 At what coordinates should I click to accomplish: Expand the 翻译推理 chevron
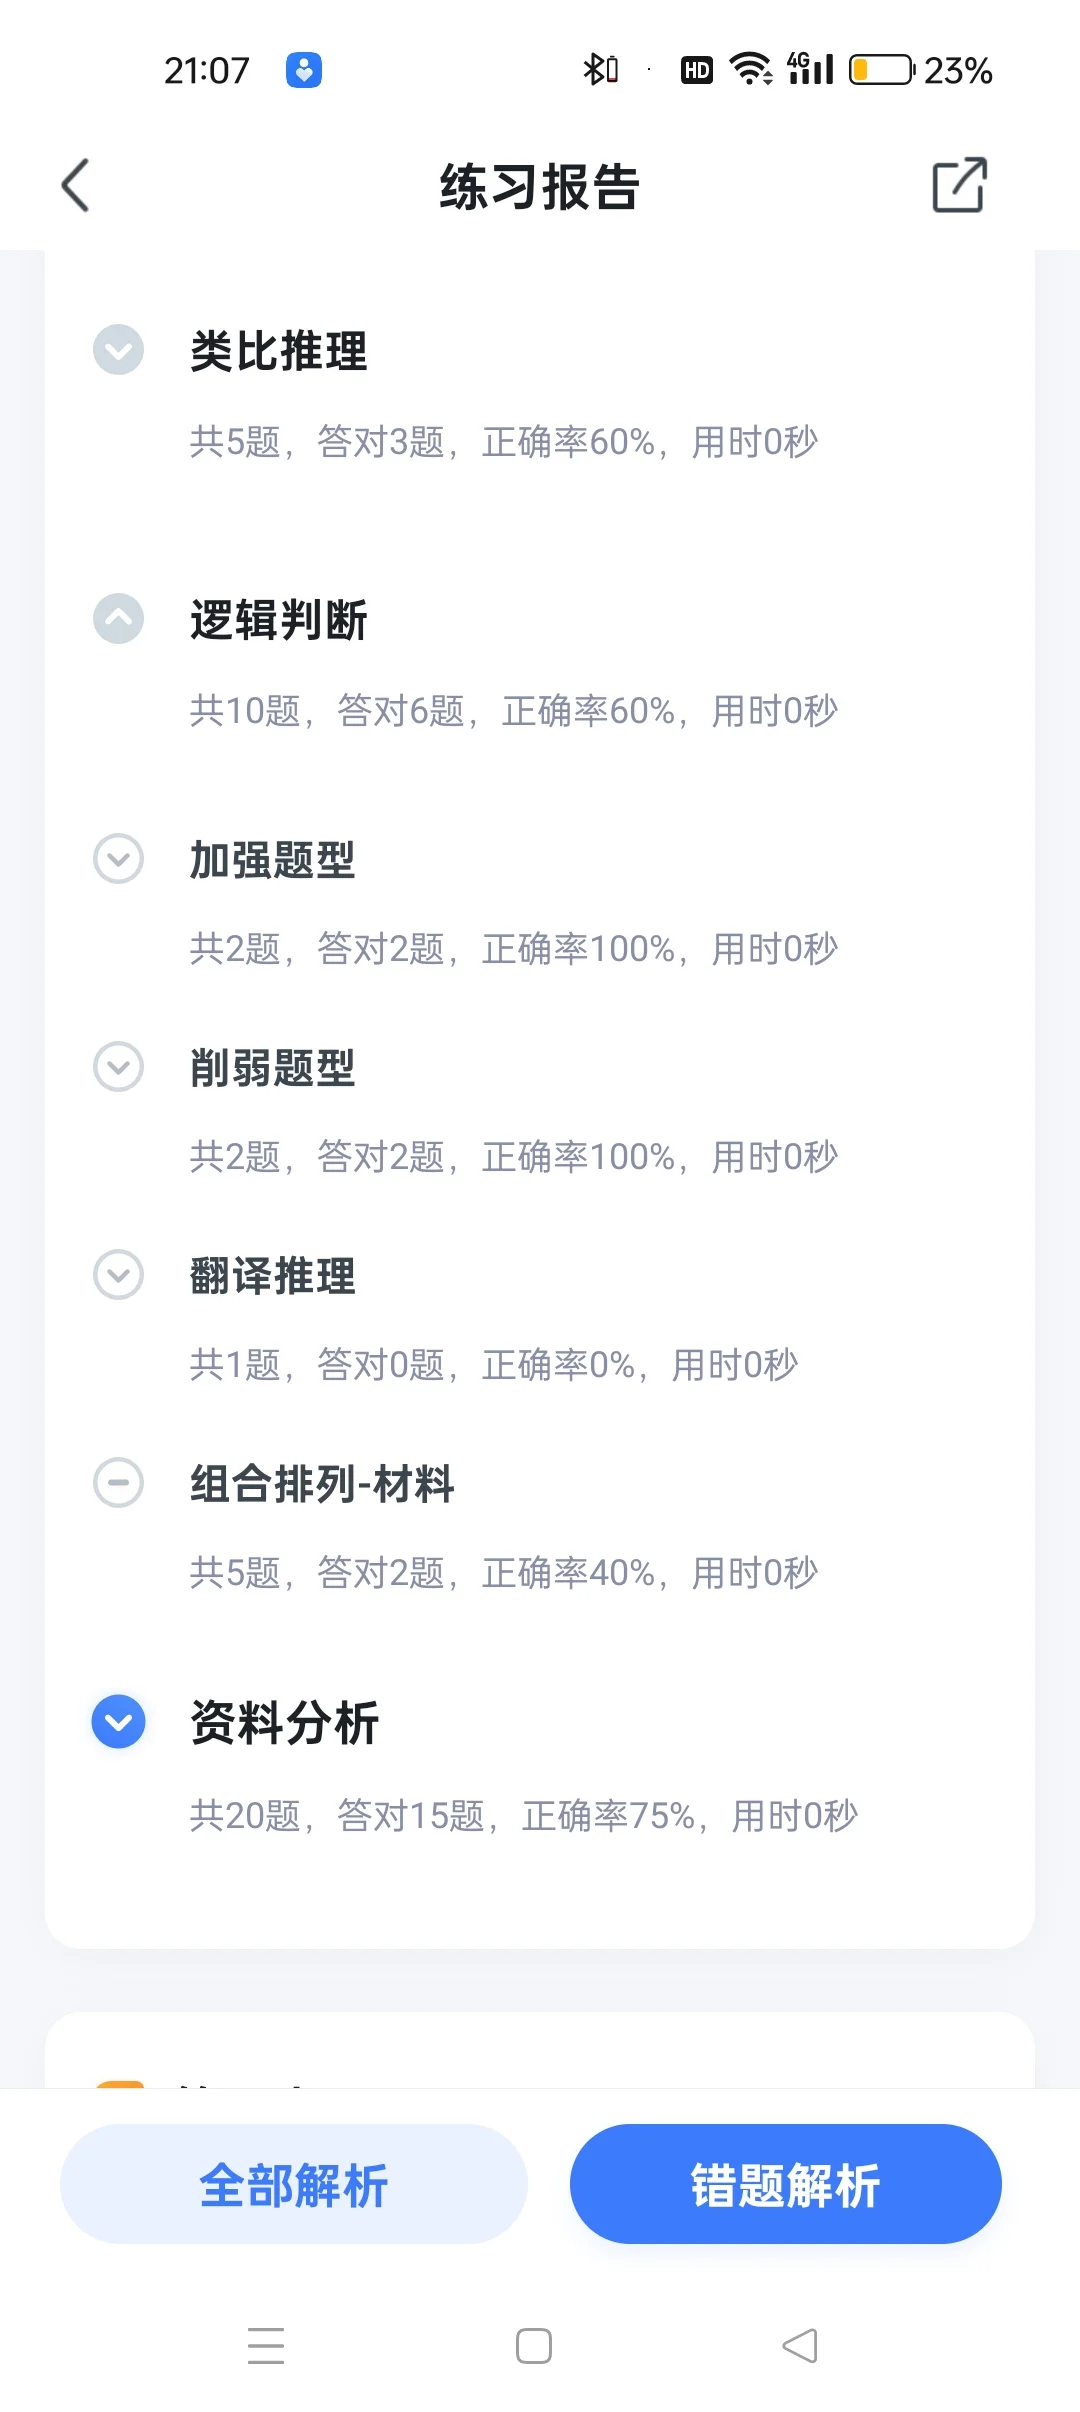(x=118, y=1275)
